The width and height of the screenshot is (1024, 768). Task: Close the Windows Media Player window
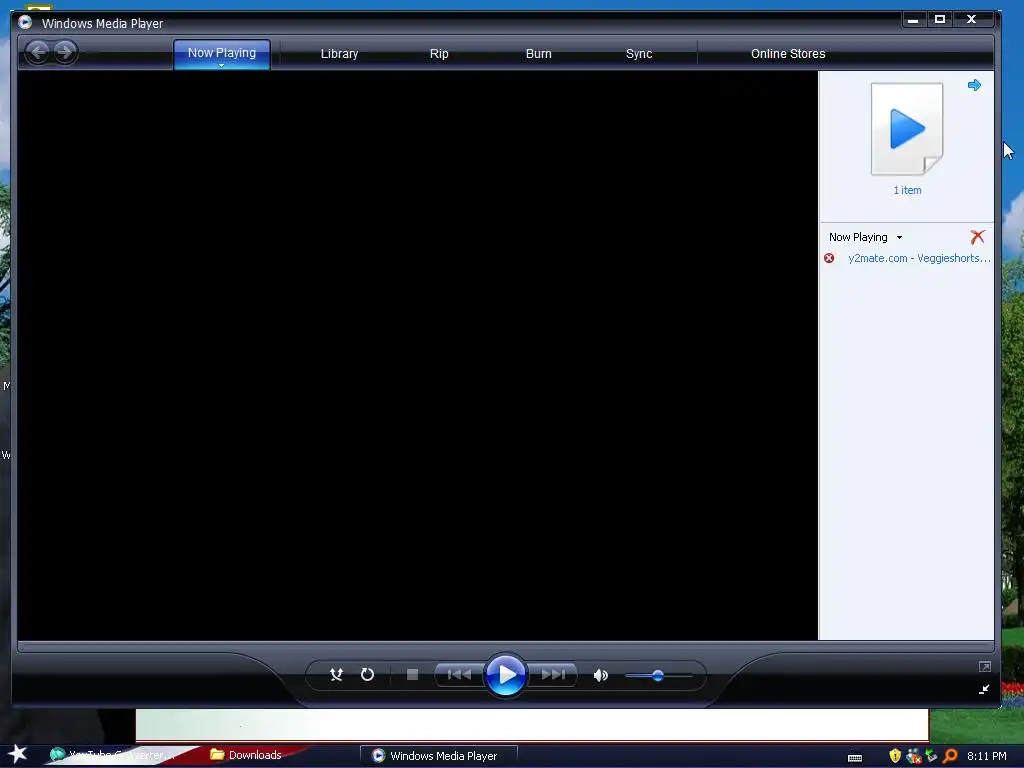[x=971, y=20]
